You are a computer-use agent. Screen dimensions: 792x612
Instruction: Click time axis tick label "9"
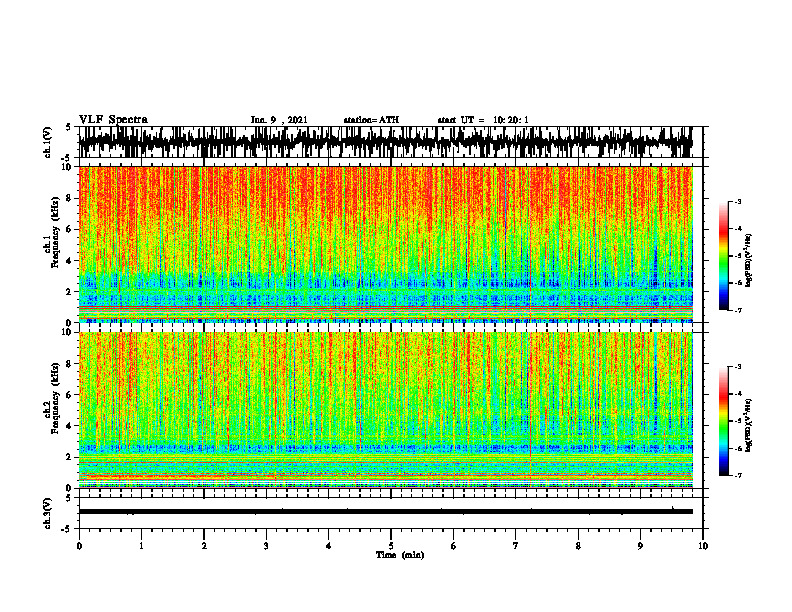point(640,546)
